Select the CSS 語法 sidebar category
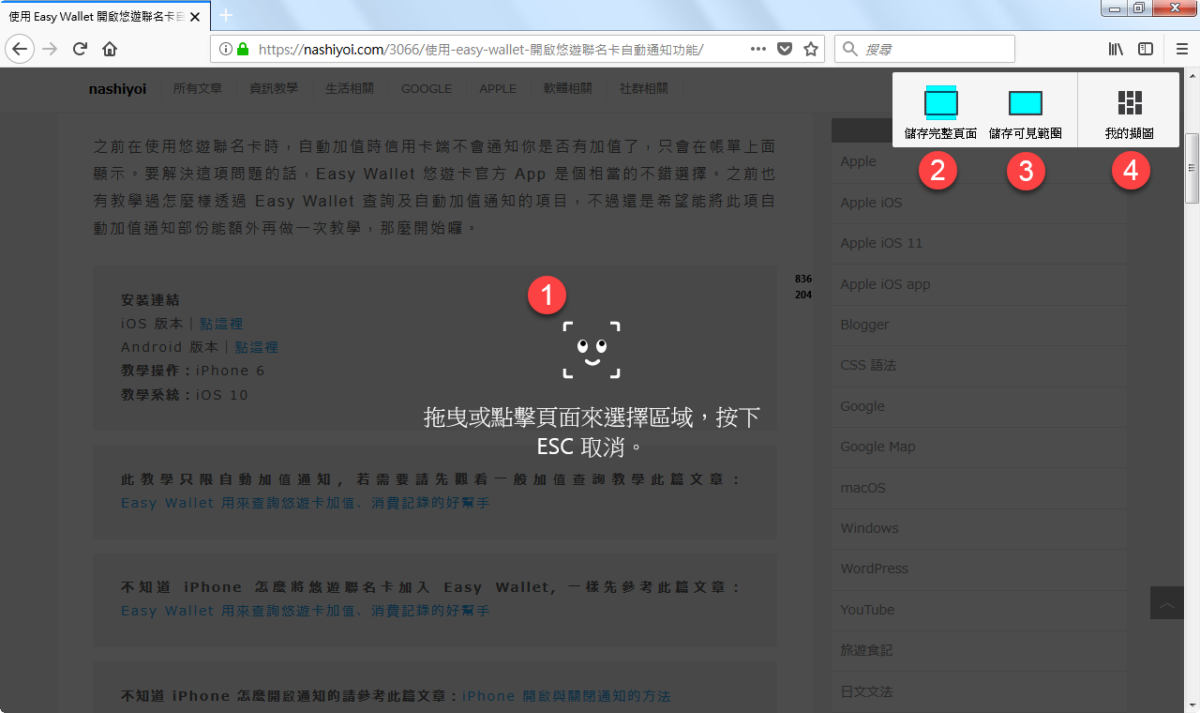 pos(868,365)
